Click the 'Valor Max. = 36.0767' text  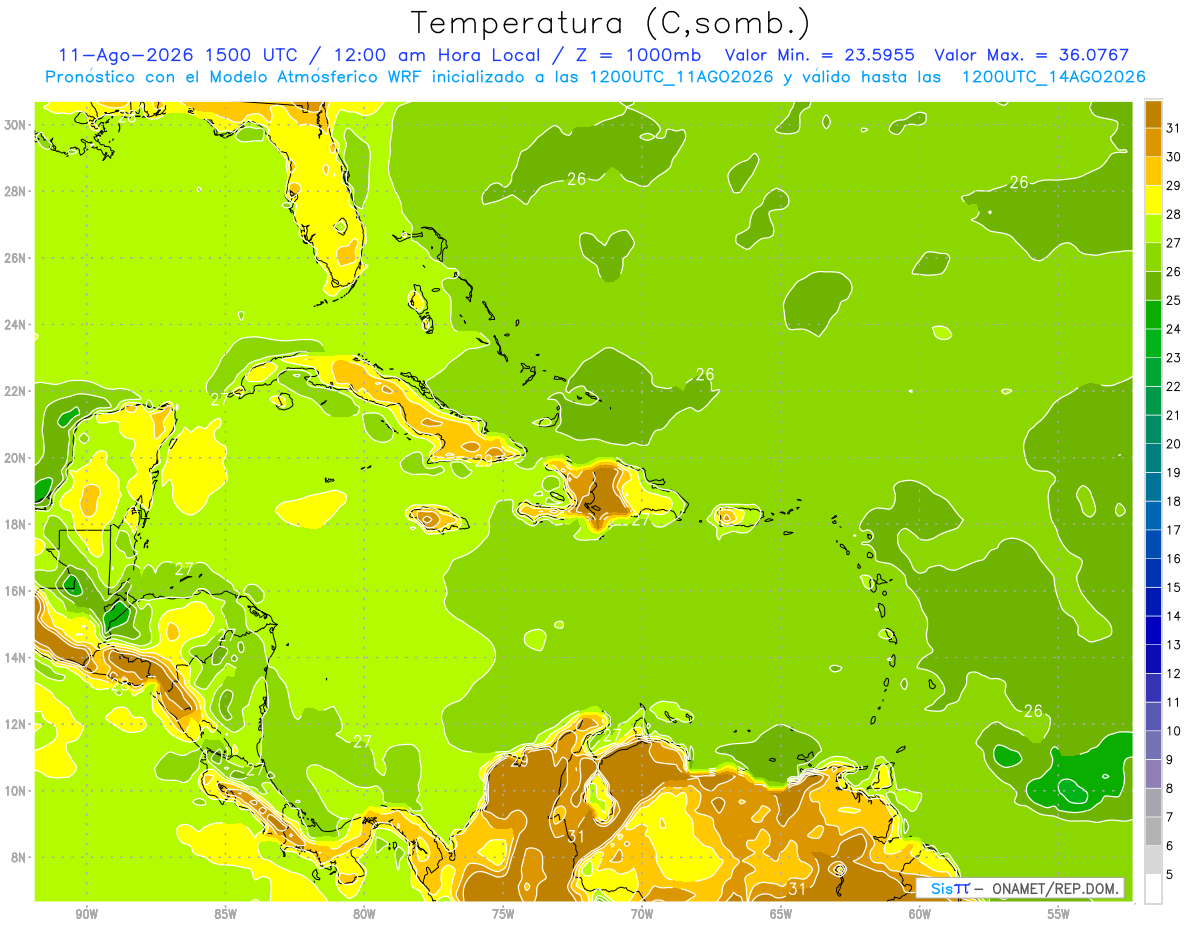click(x=1031, y=55)
